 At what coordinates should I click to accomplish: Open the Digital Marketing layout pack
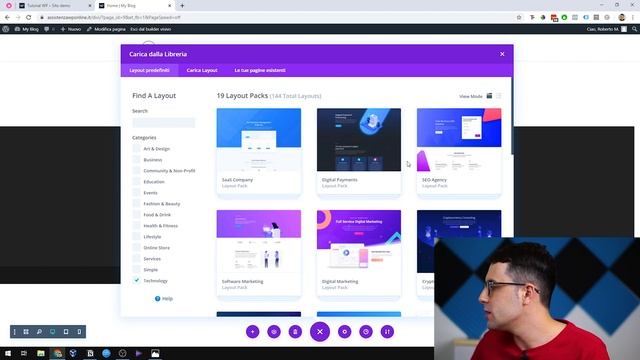(359, 253)
